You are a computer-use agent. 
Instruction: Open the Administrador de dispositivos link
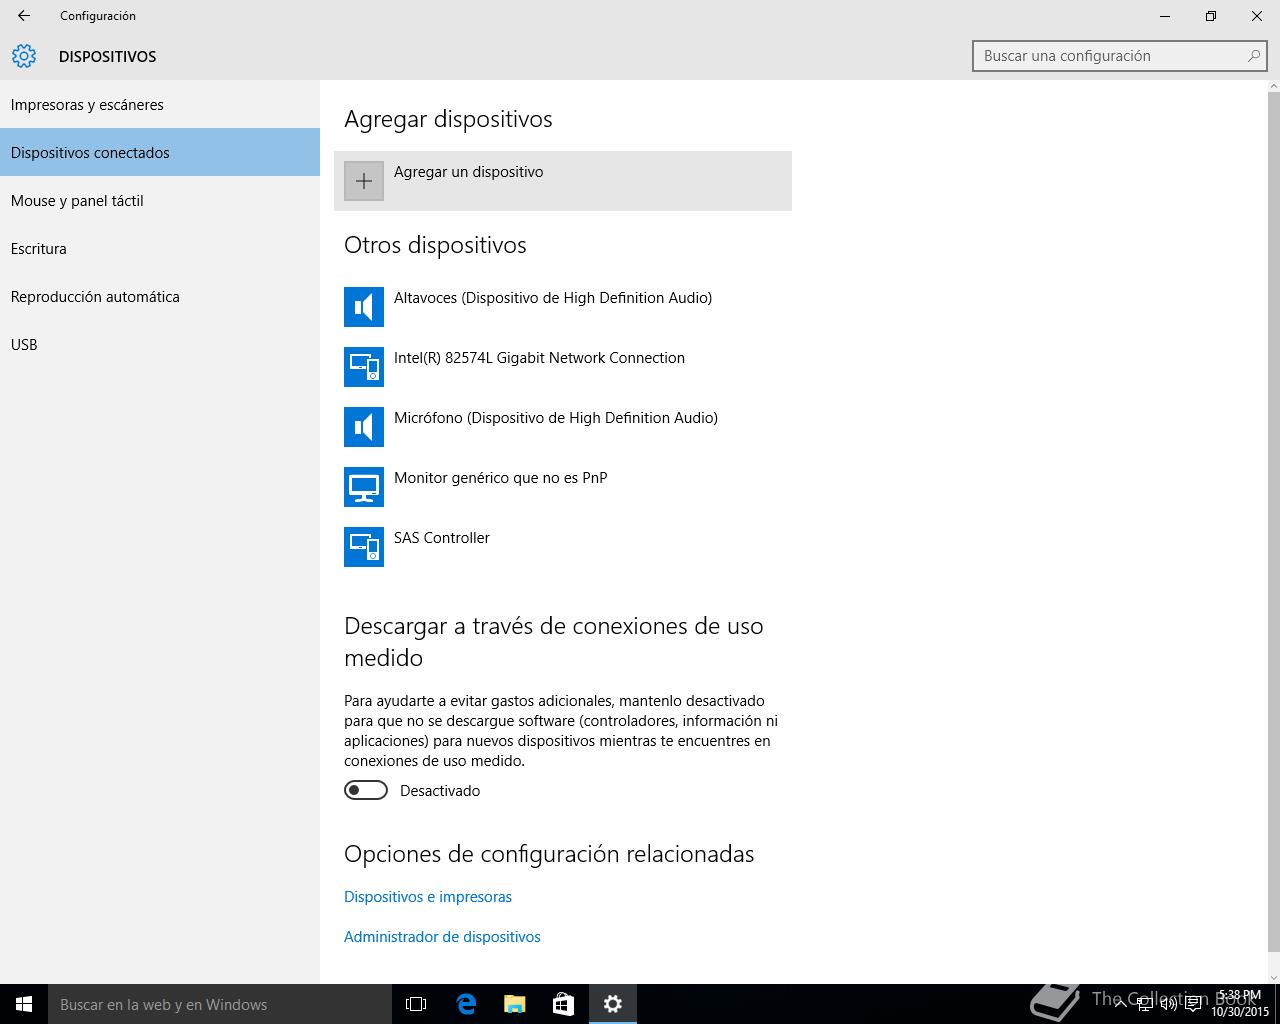point(442,937)
